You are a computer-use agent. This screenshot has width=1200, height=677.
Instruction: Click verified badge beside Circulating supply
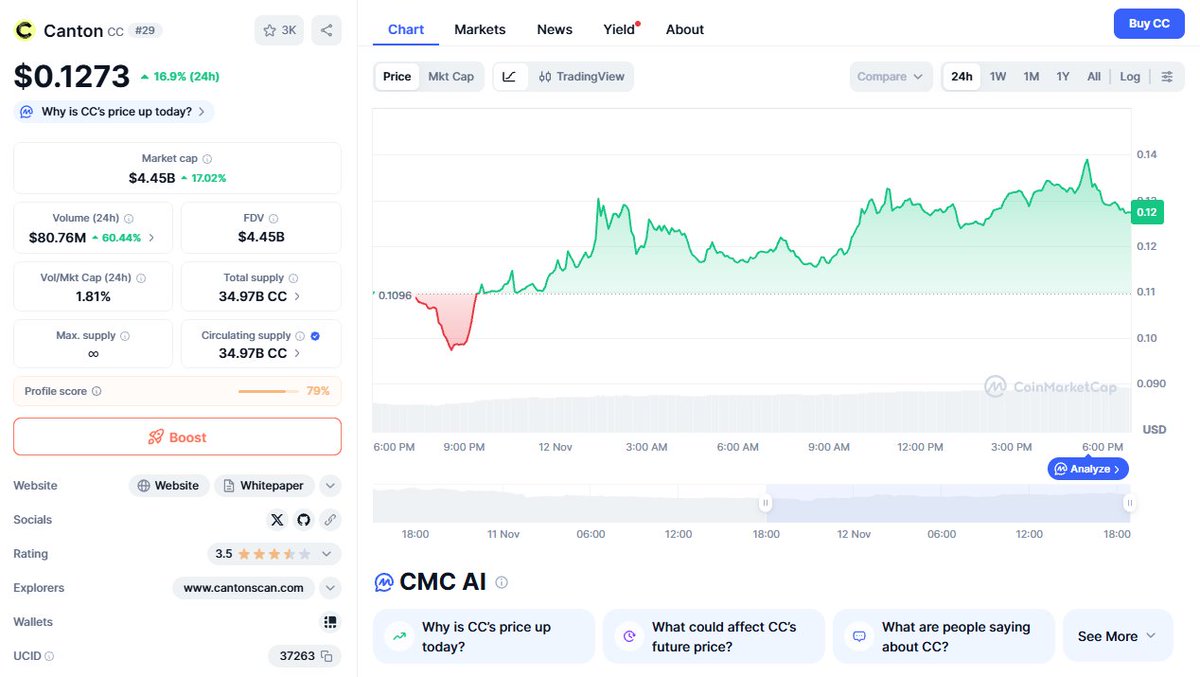315,336
